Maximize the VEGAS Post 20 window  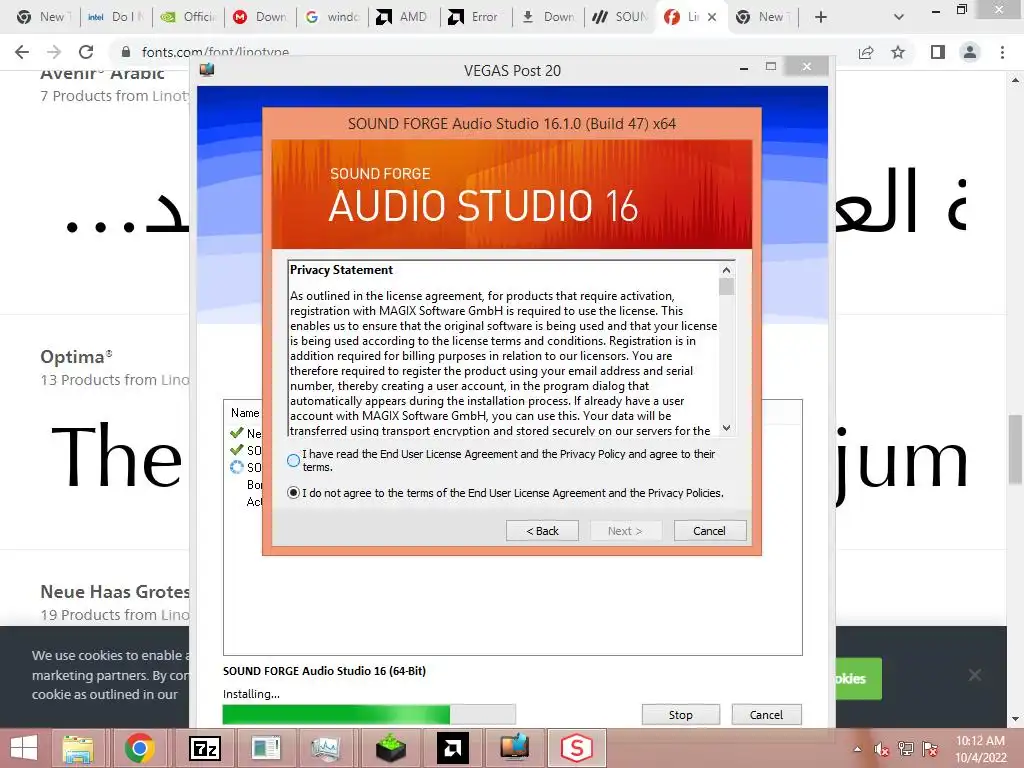771,67
